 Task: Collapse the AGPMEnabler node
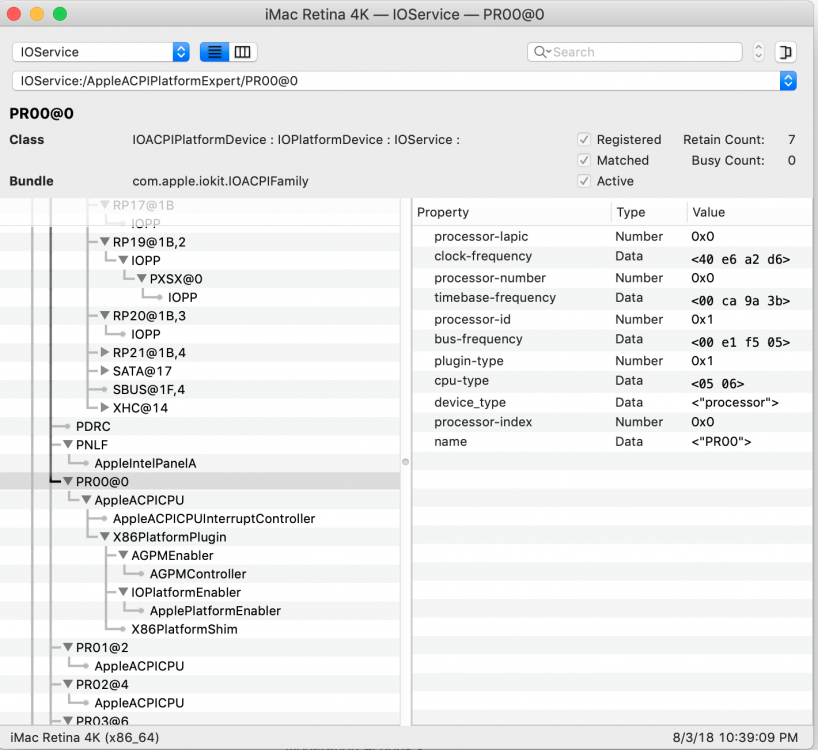[123, 555]
